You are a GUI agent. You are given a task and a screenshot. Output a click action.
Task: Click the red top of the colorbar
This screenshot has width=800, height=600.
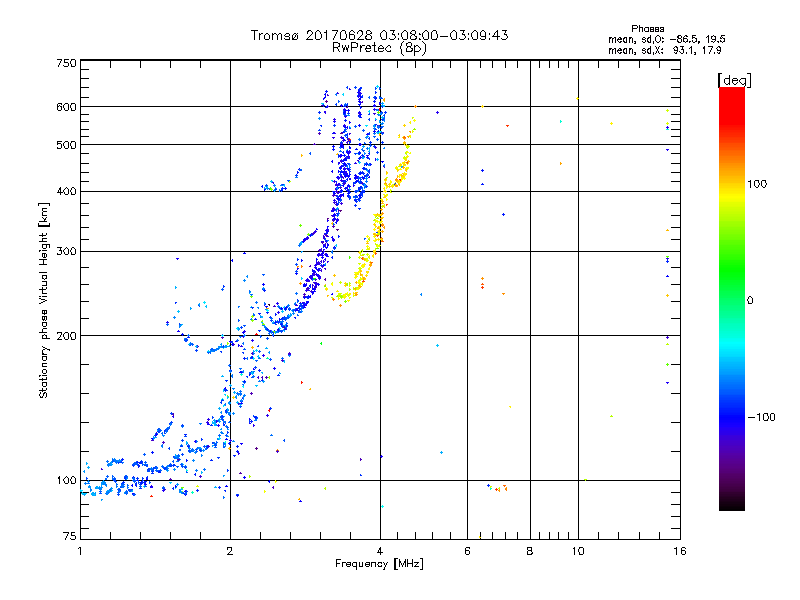click(732, 97)
